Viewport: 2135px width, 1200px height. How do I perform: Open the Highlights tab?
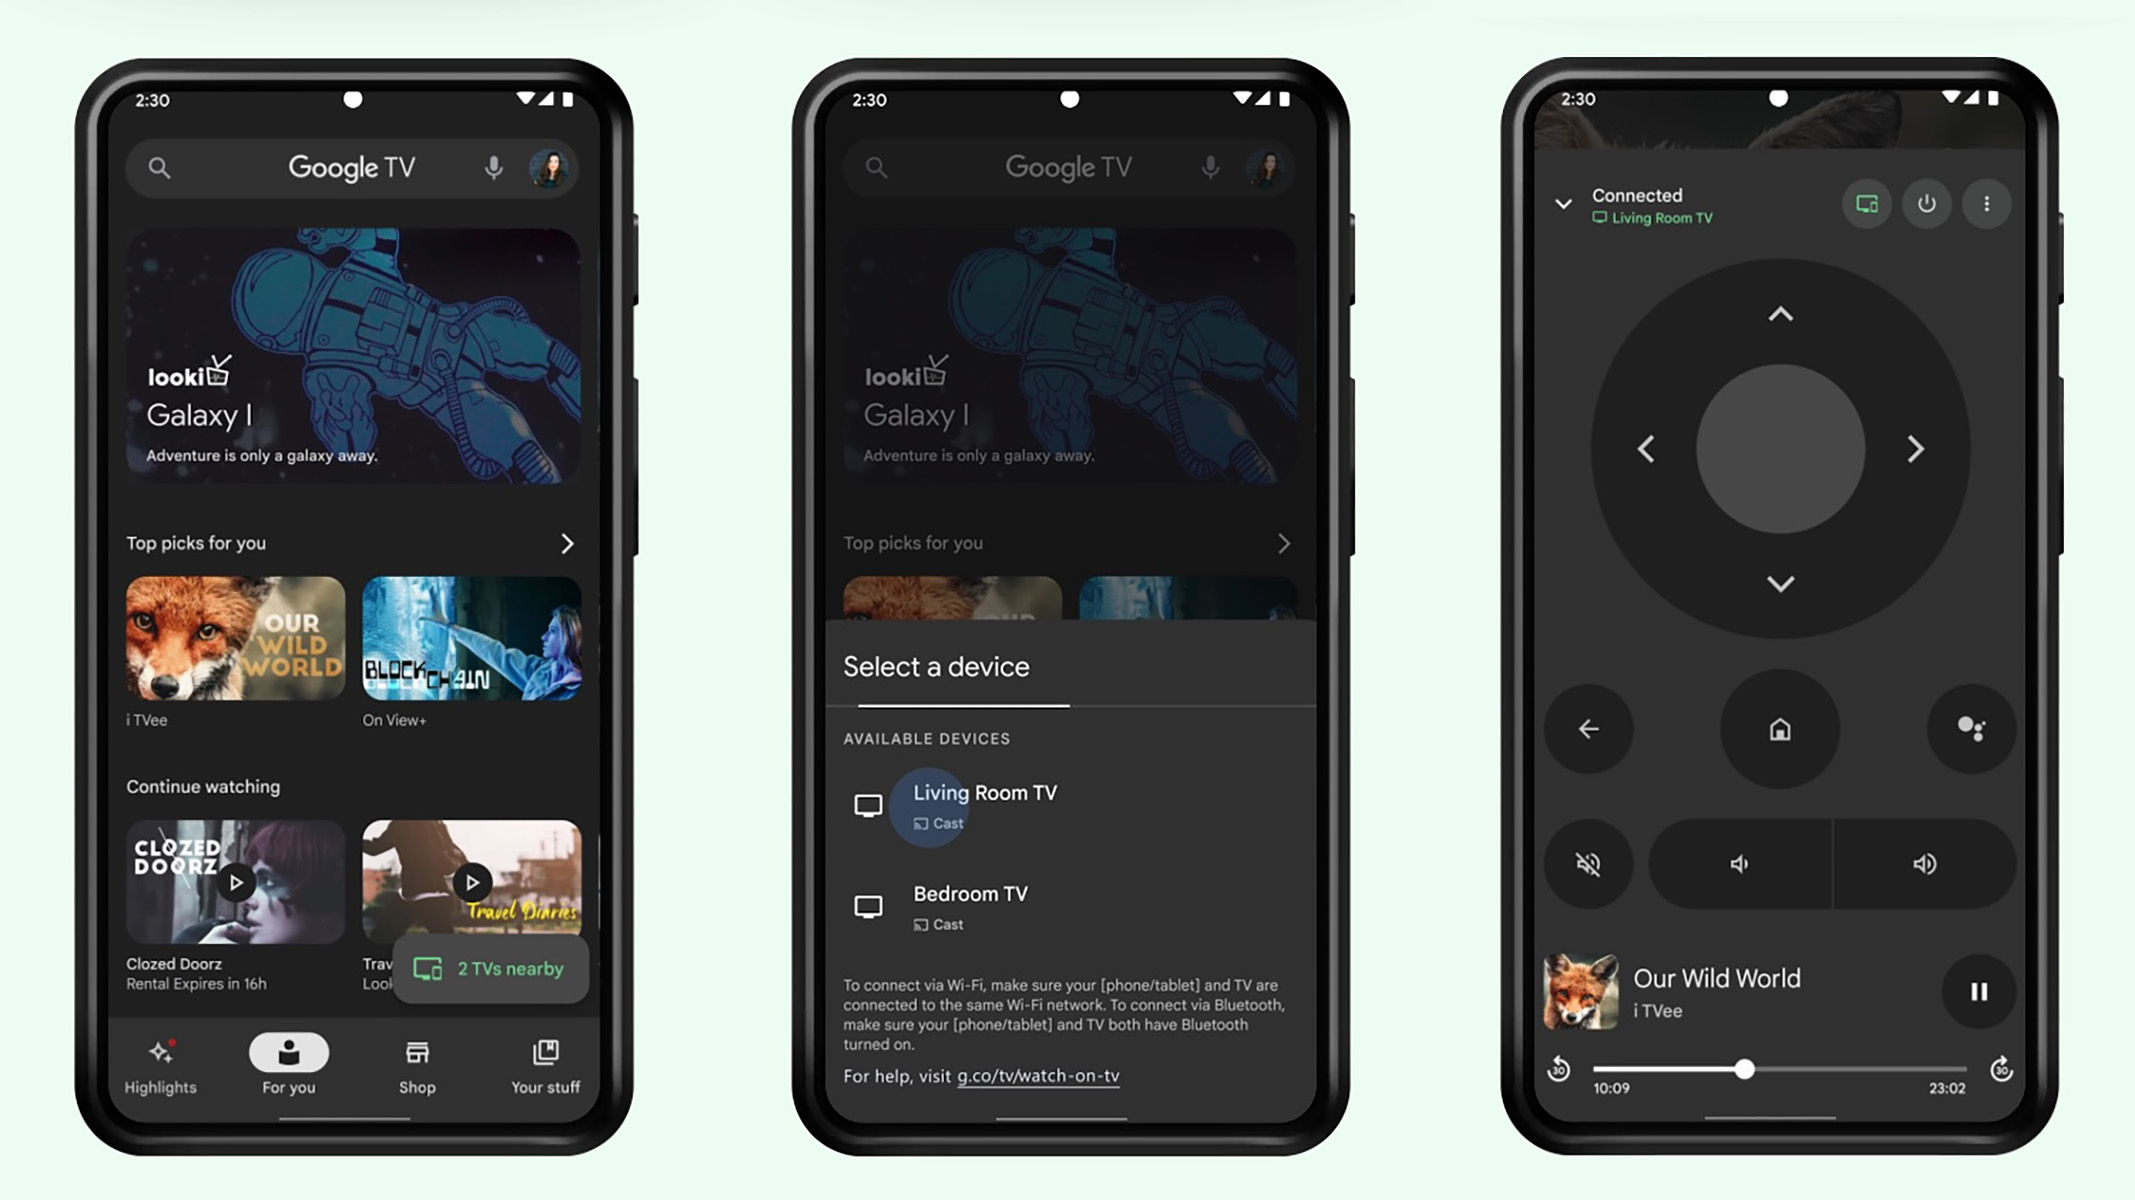click(x=160, y=1064)
